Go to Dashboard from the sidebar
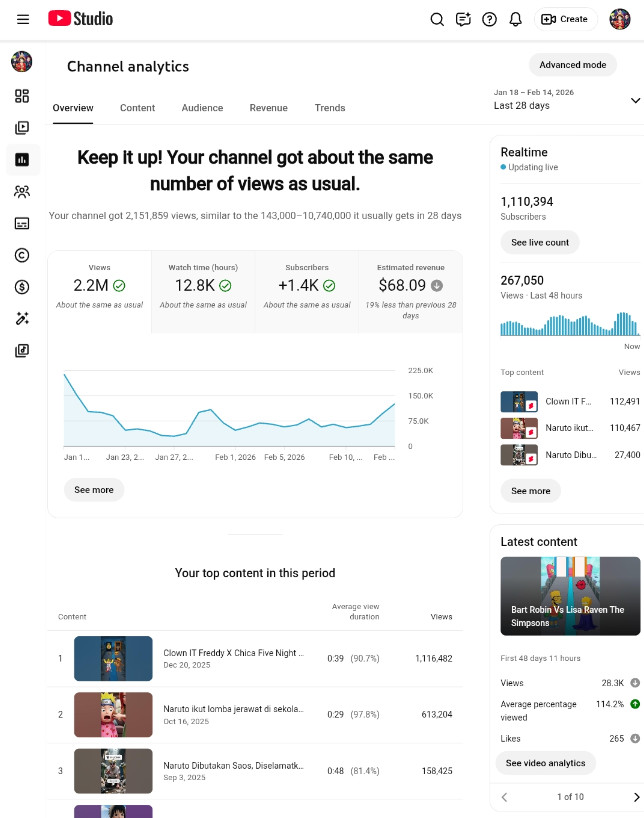Viewport: 644px width, 818px height. (x=22, y=96)
